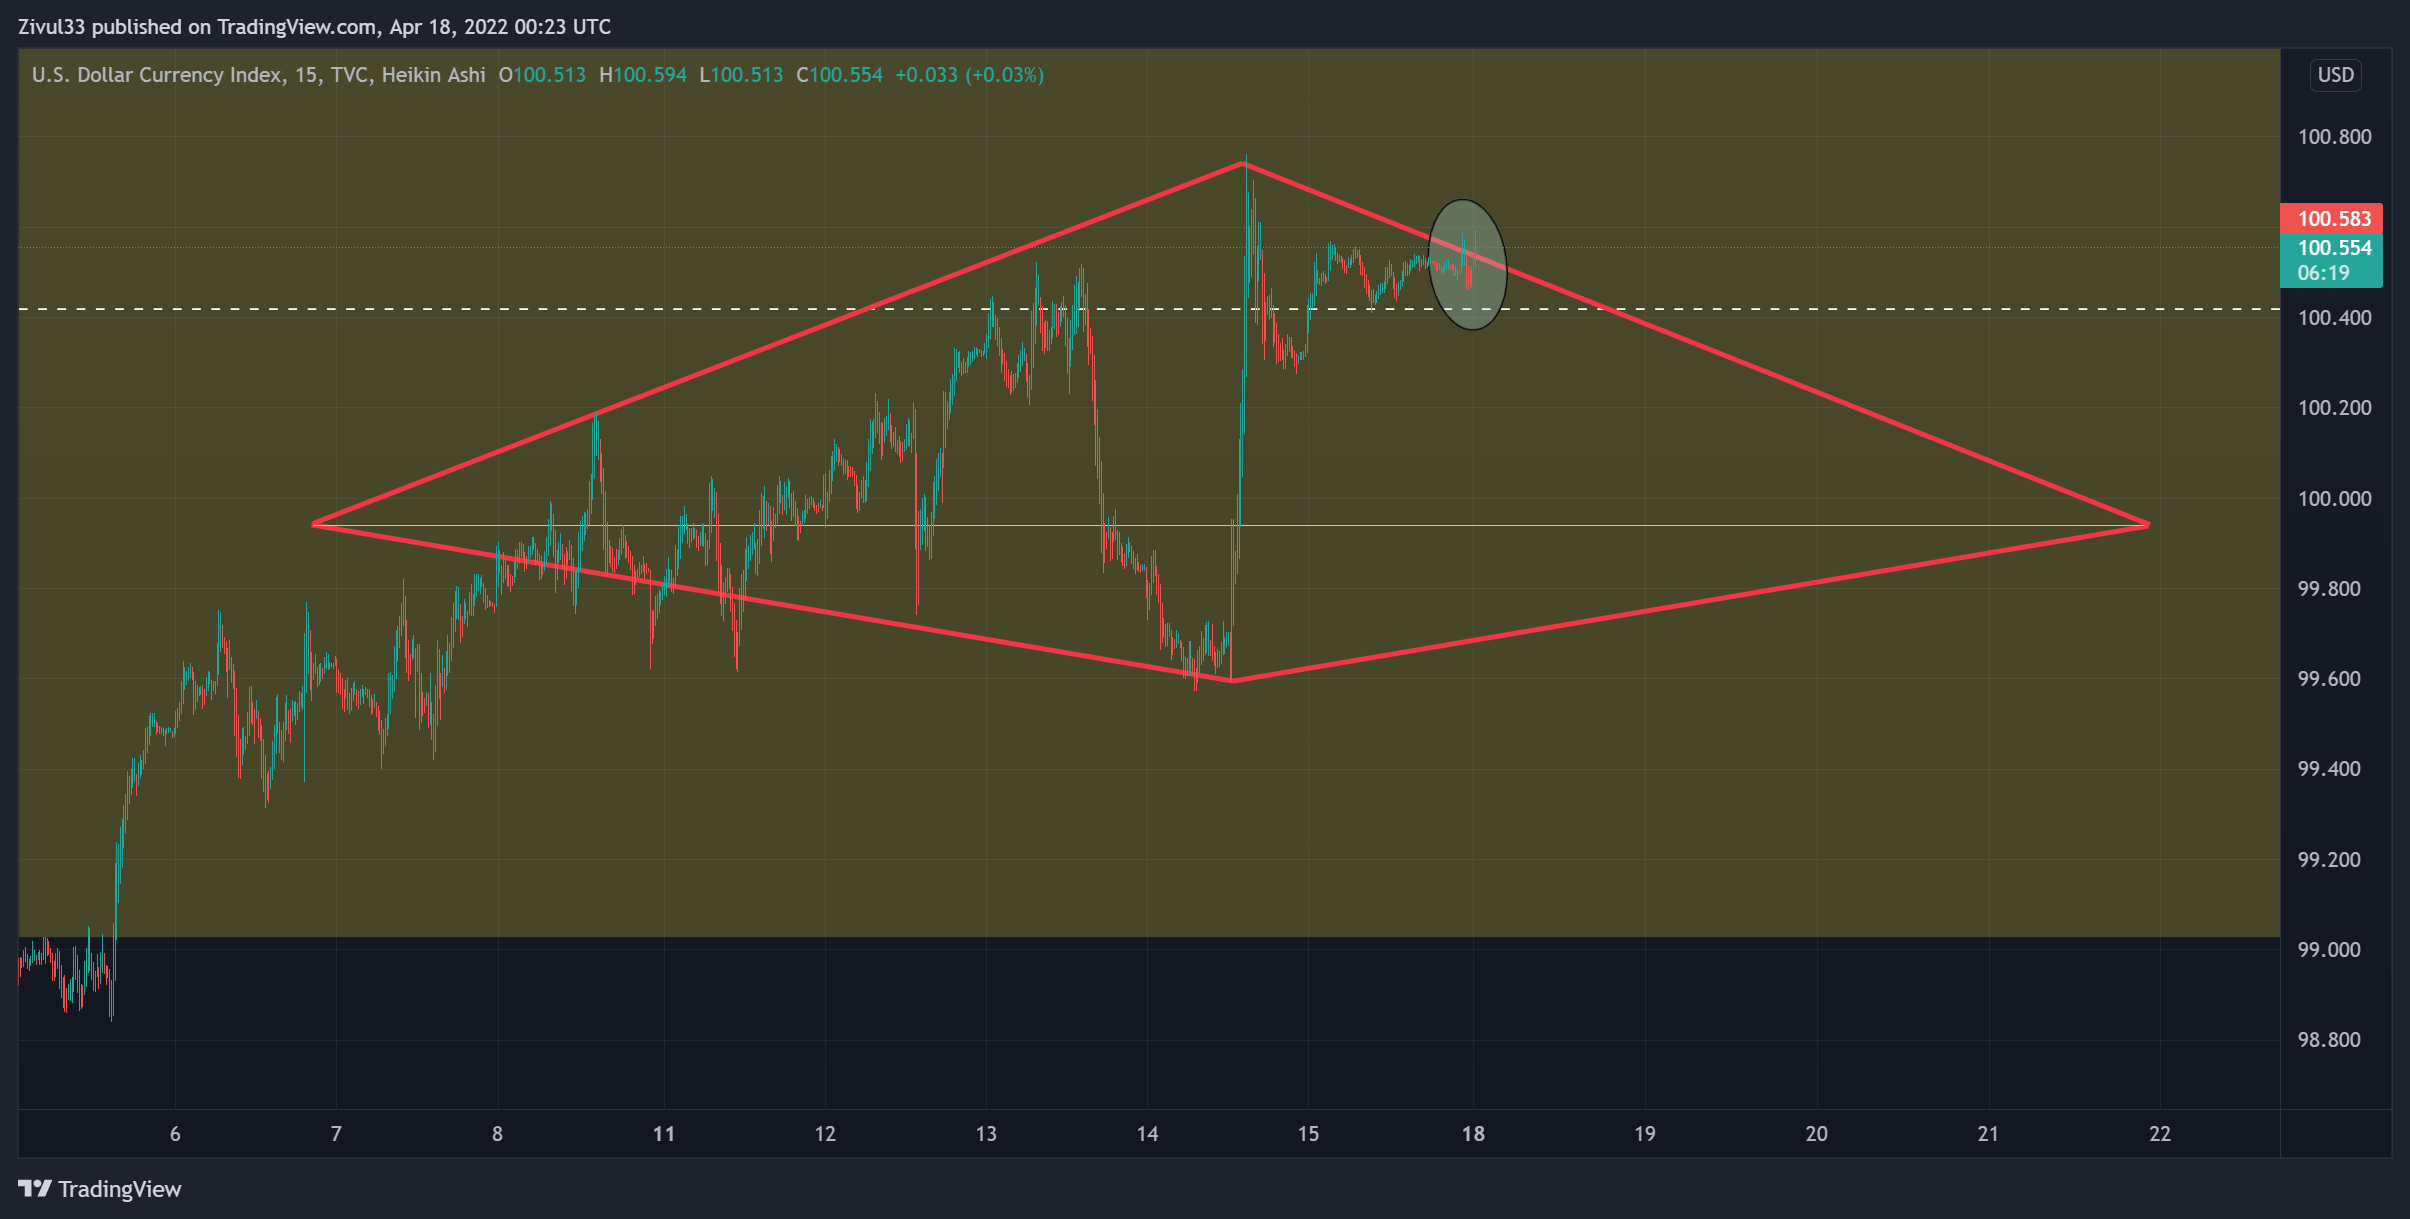Click date 12 on the time axis
The image size is (2410, 1219).
tap(825, 1134)
